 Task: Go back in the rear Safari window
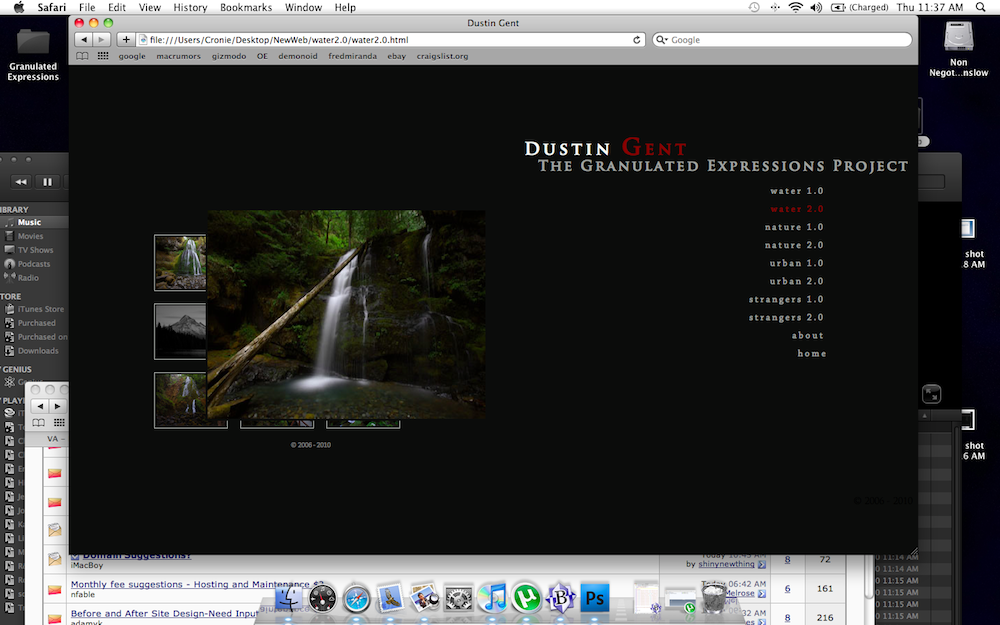40,406
